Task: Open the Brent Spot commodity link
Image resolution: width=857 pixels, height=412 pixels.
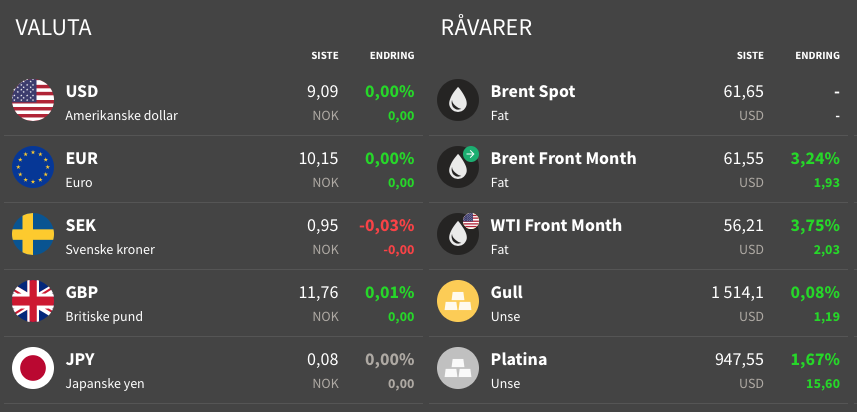Action: [533, 91]
